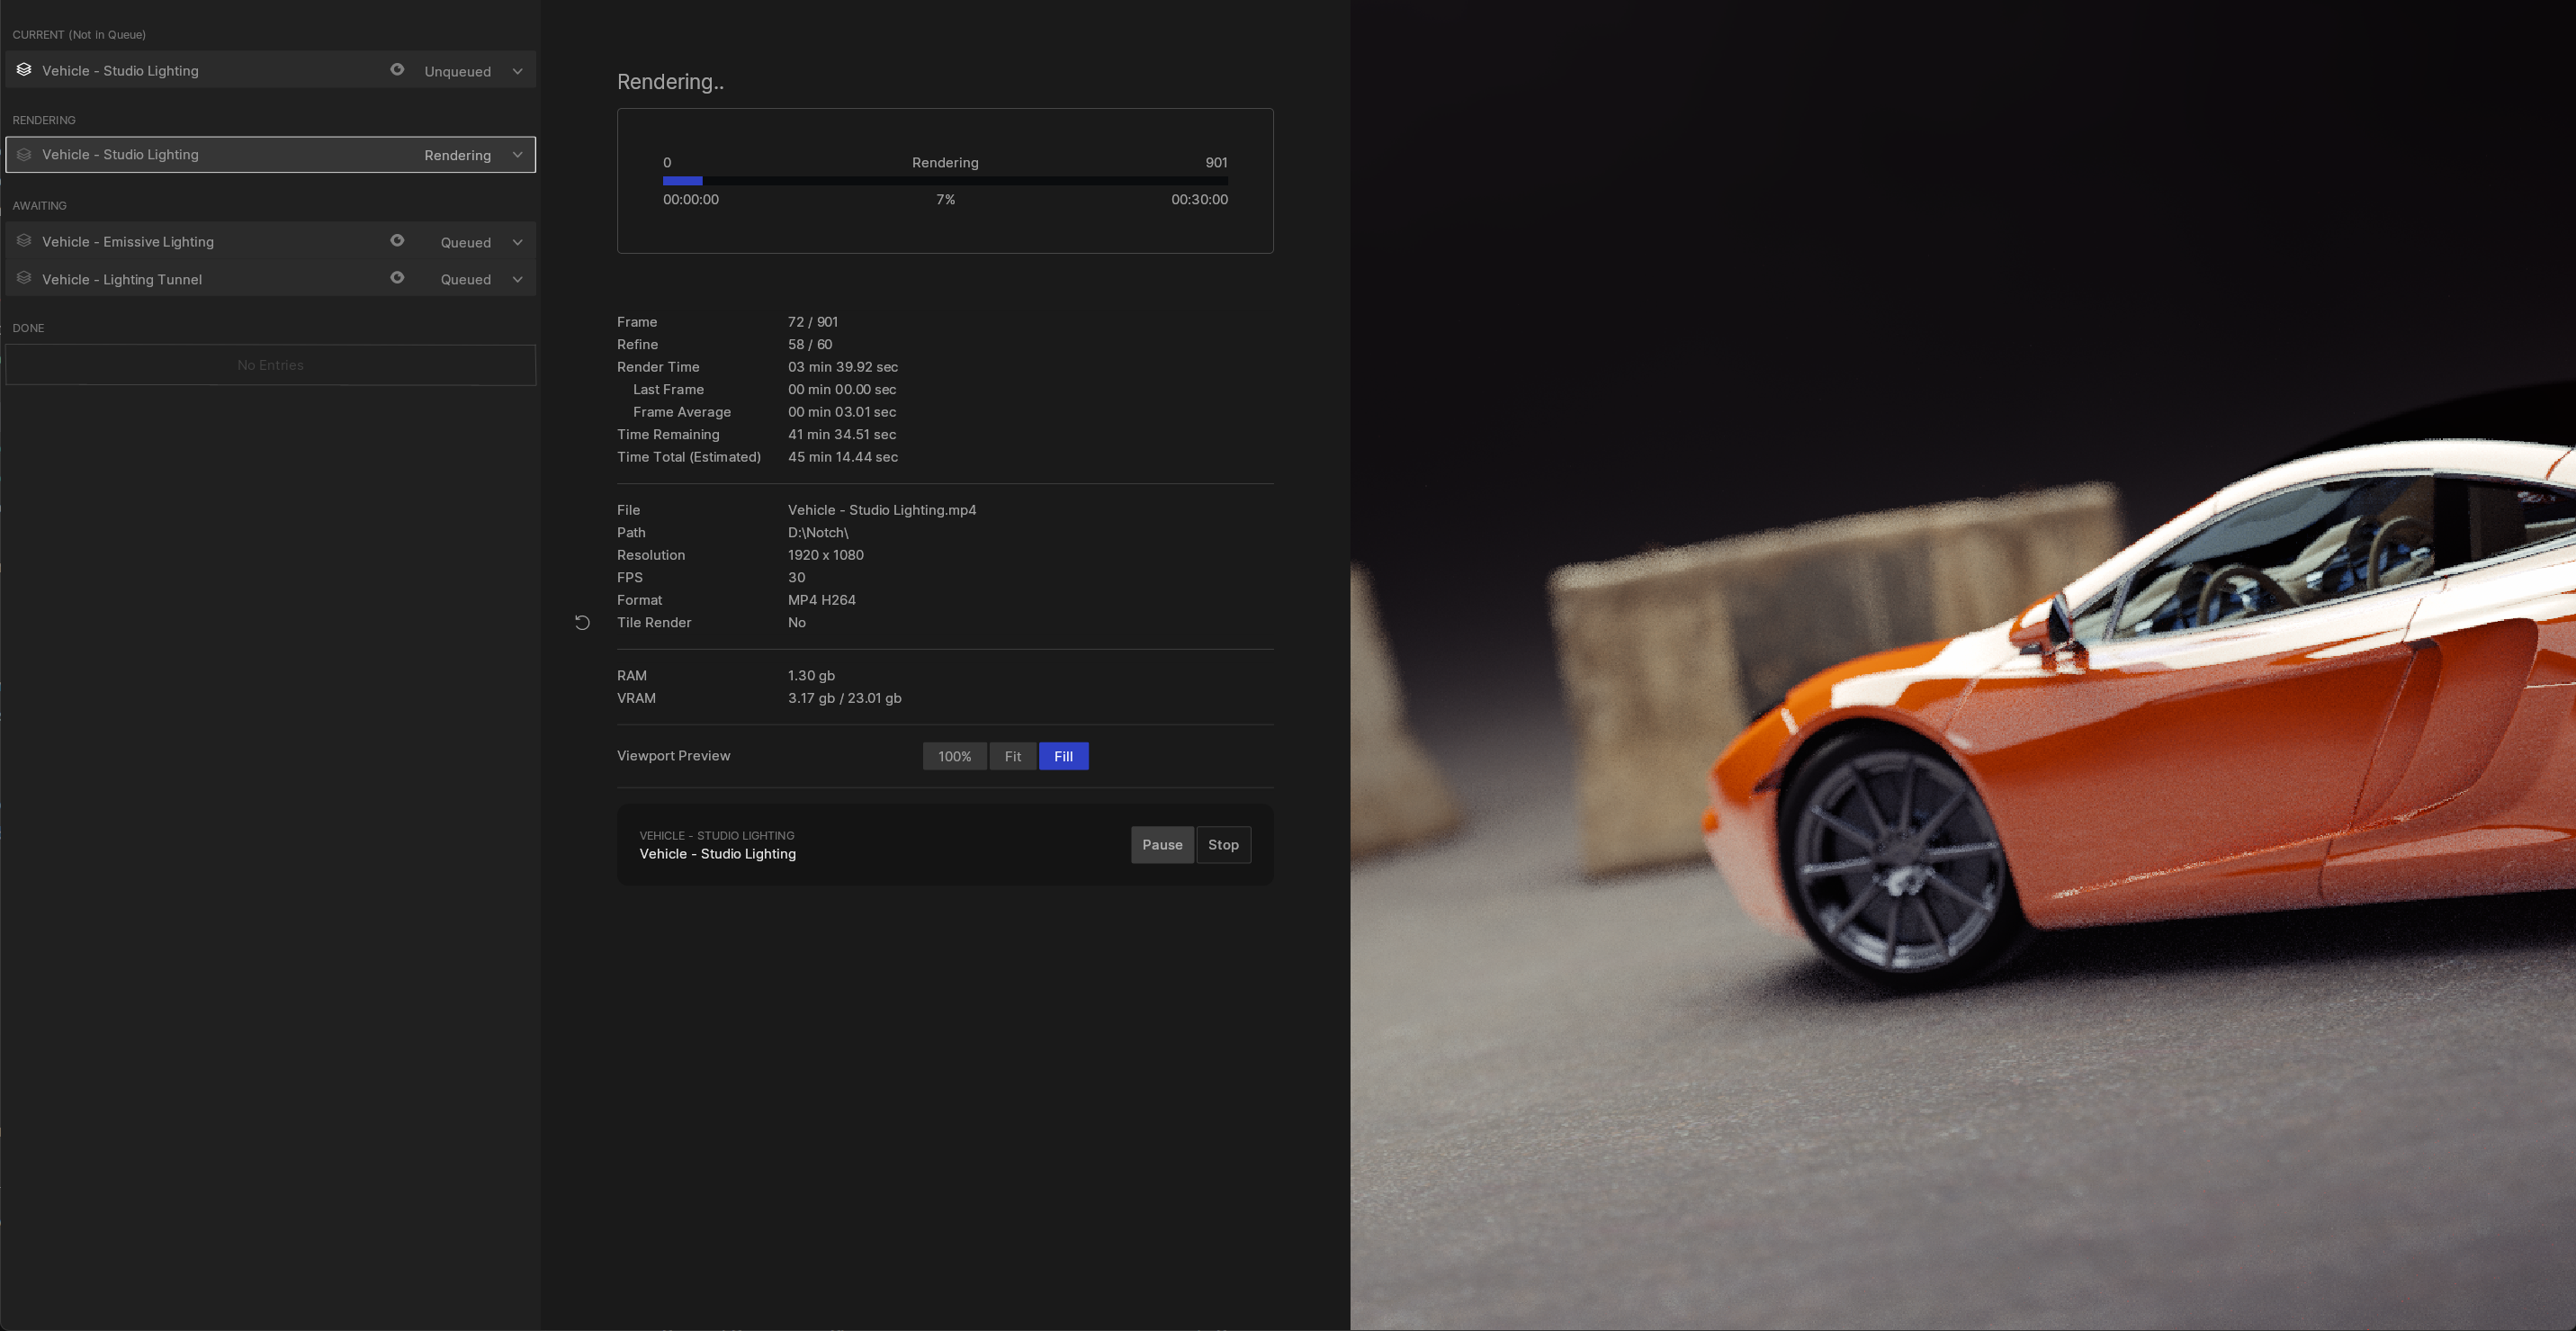2576x1331 pixels.
Task: Open the Rendering status dropdown
Action: pyautogui.click(x=517, y=155)
